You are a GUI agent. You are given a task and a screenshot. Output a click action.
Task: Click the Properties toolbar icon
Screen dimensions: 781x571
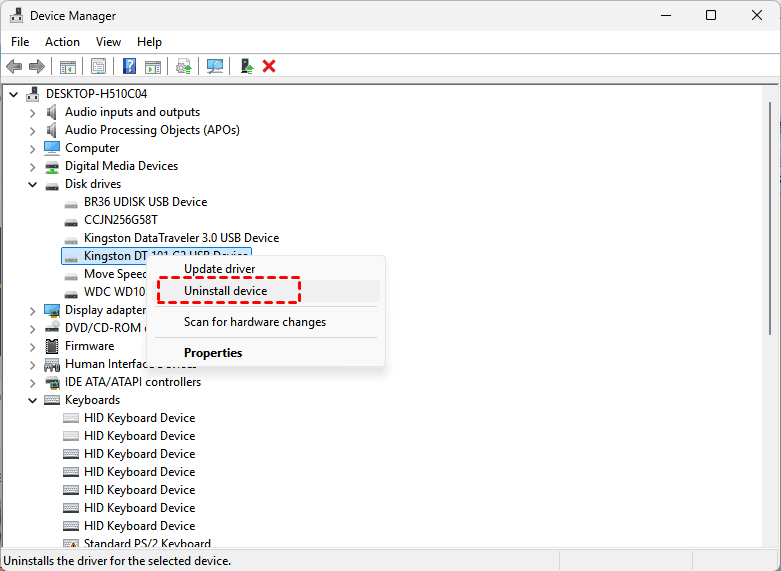click(x=98, y=66)
